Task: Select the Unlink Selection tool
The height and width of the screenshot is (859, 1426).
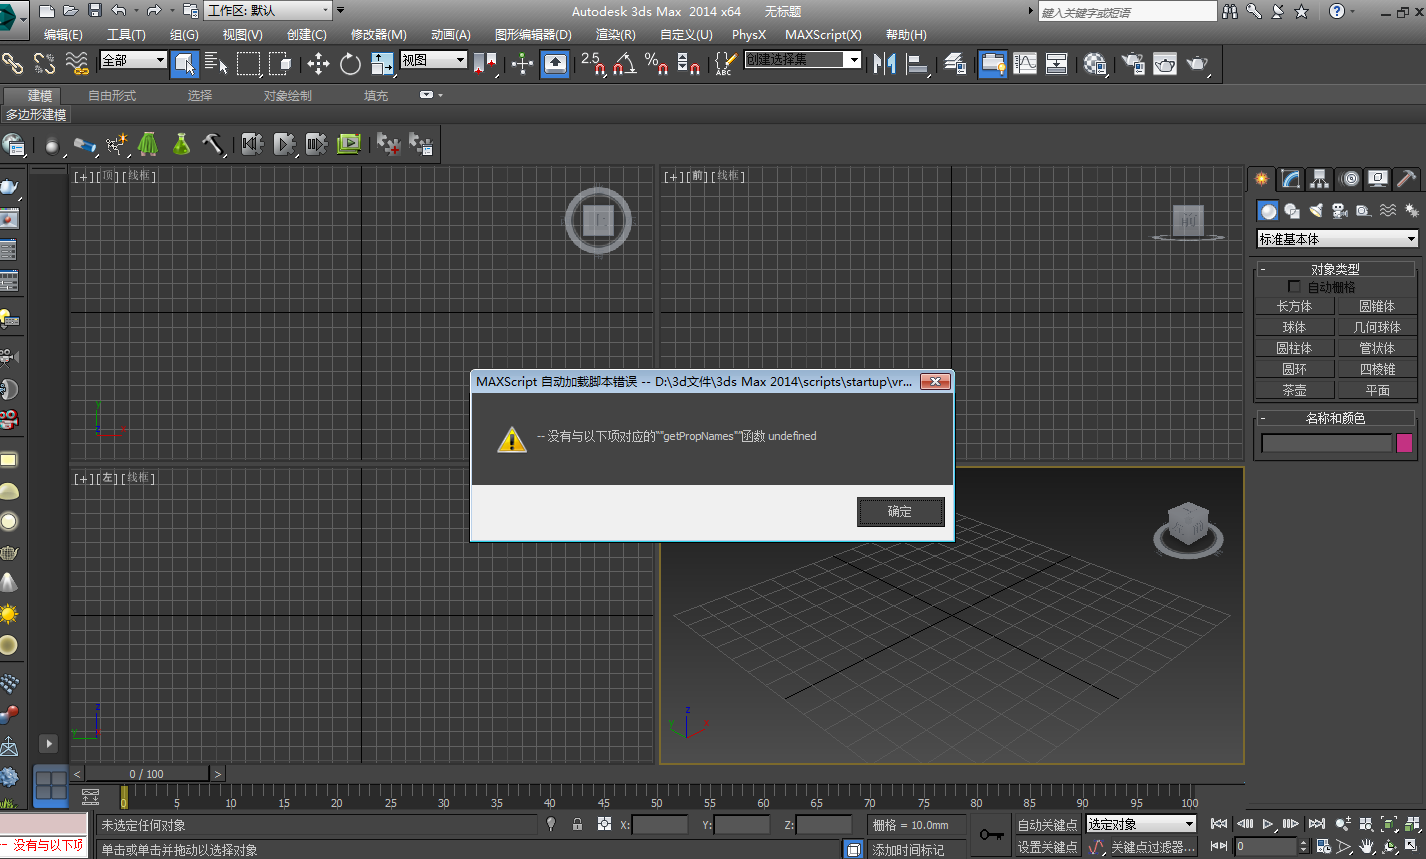Action: coord(45,64)
